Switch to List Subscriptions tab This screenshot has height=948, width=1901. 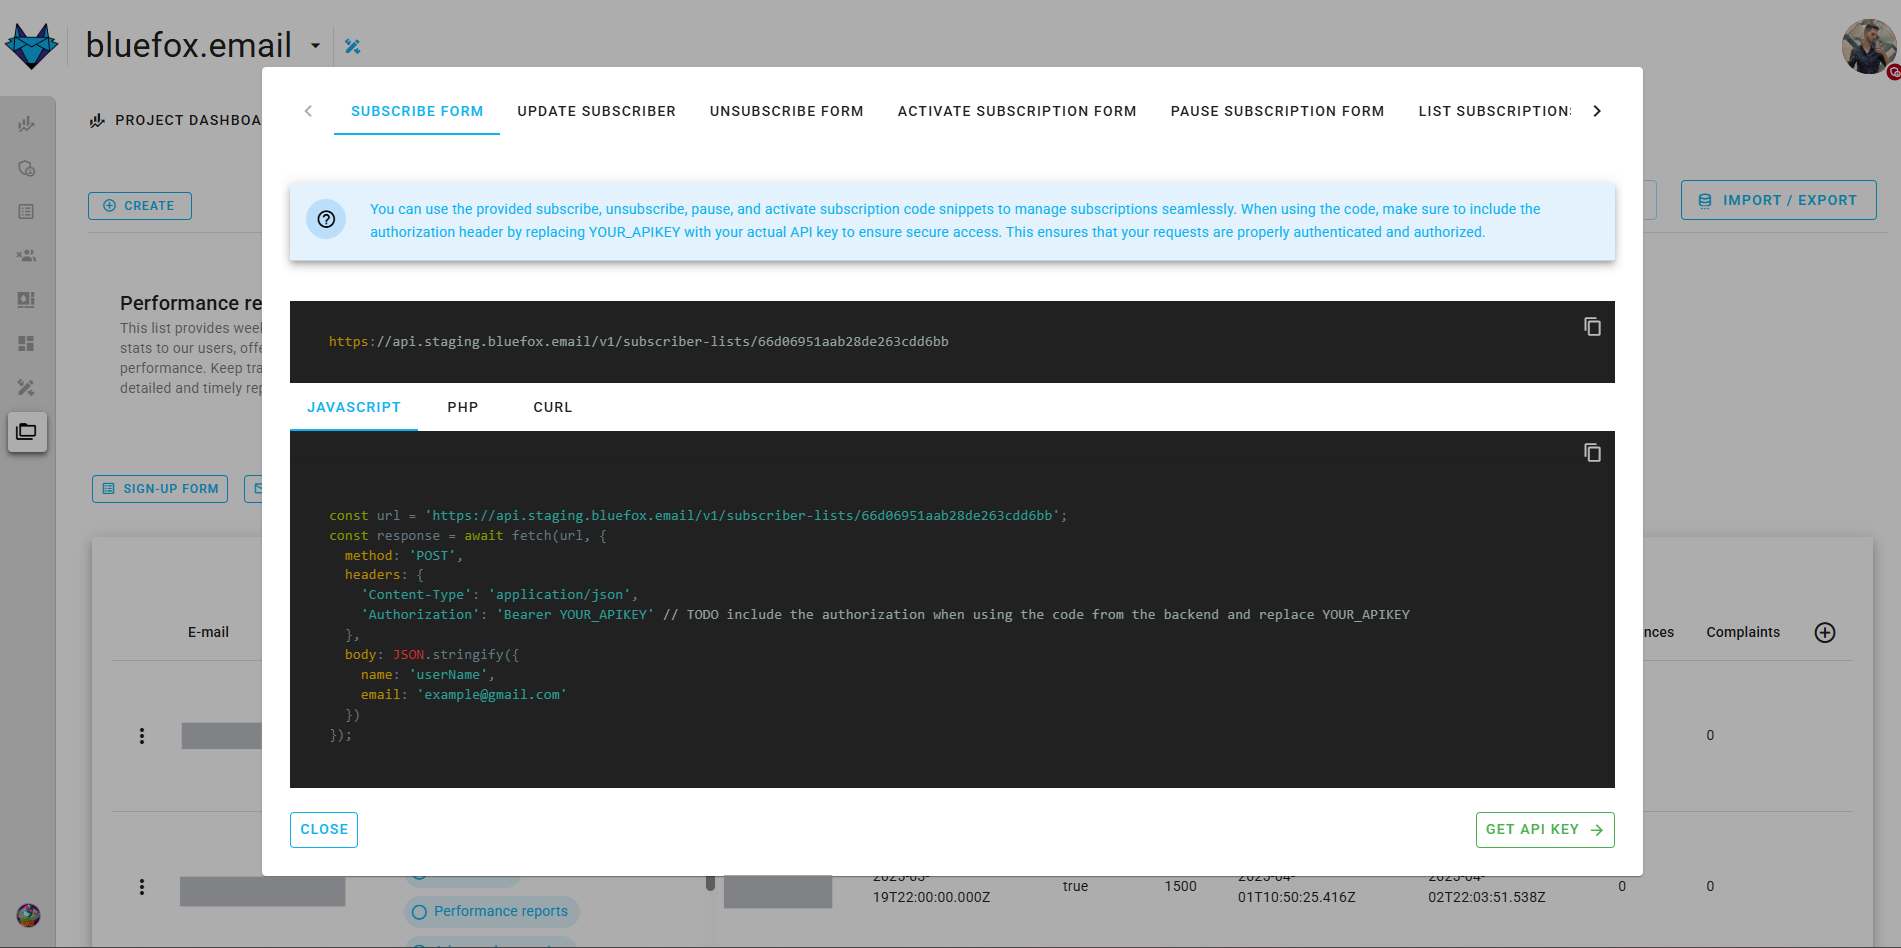[1494, 111]
